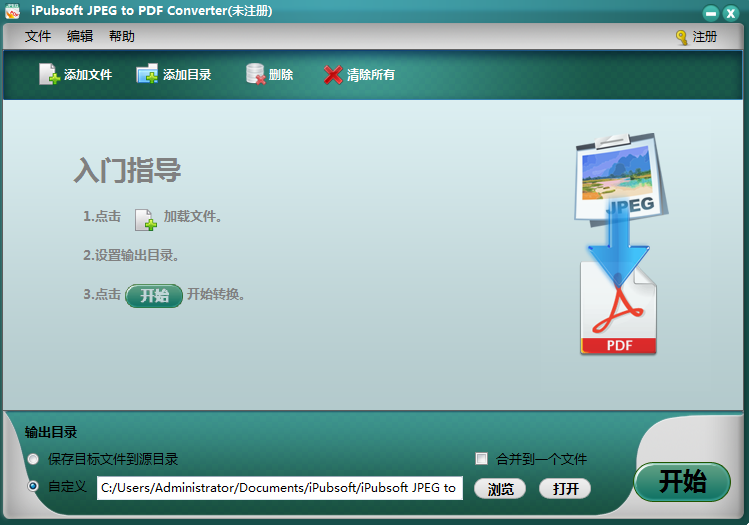749x525 pixels.
Task: Click the 删除 (delete) toolbar icon
Action: click(x=256, y=74)
